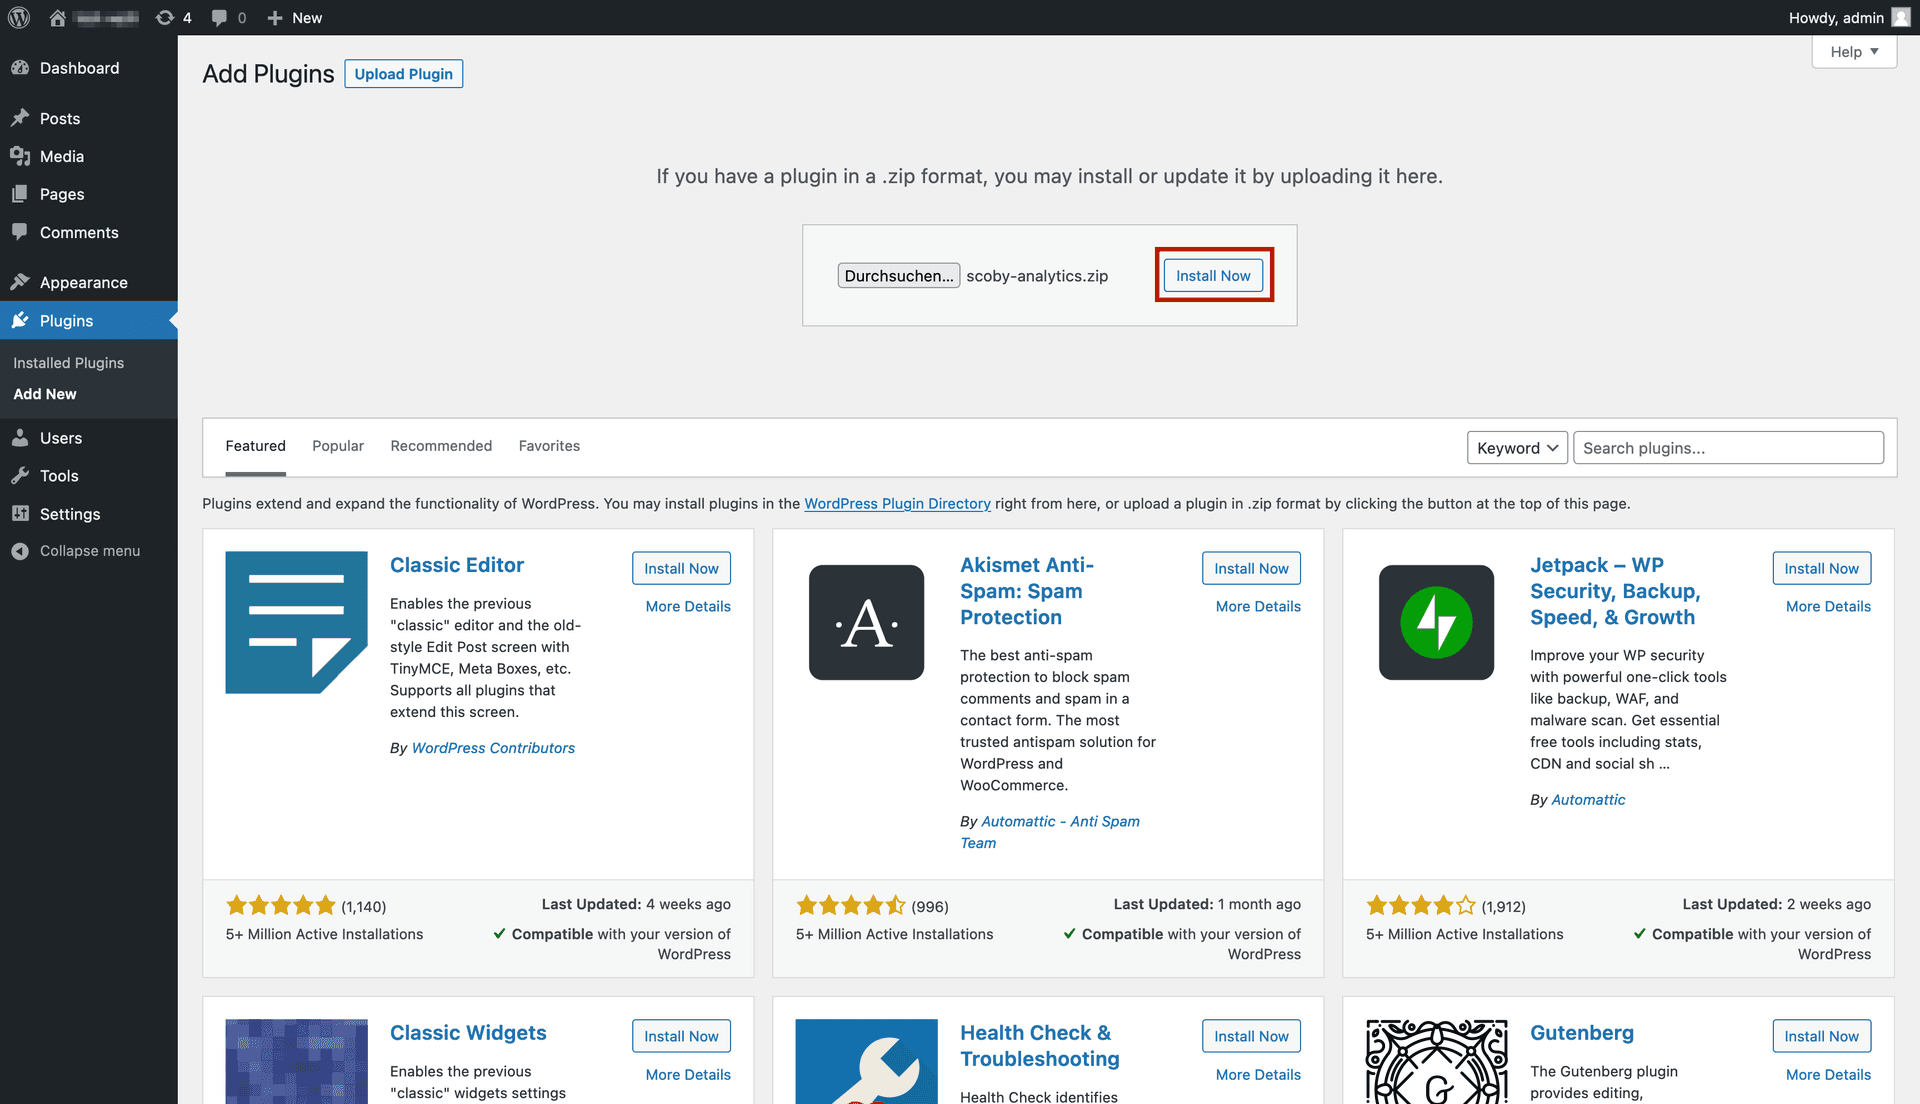
Task: Open Installed Plugins submenu item
Action: pos(69,363)
